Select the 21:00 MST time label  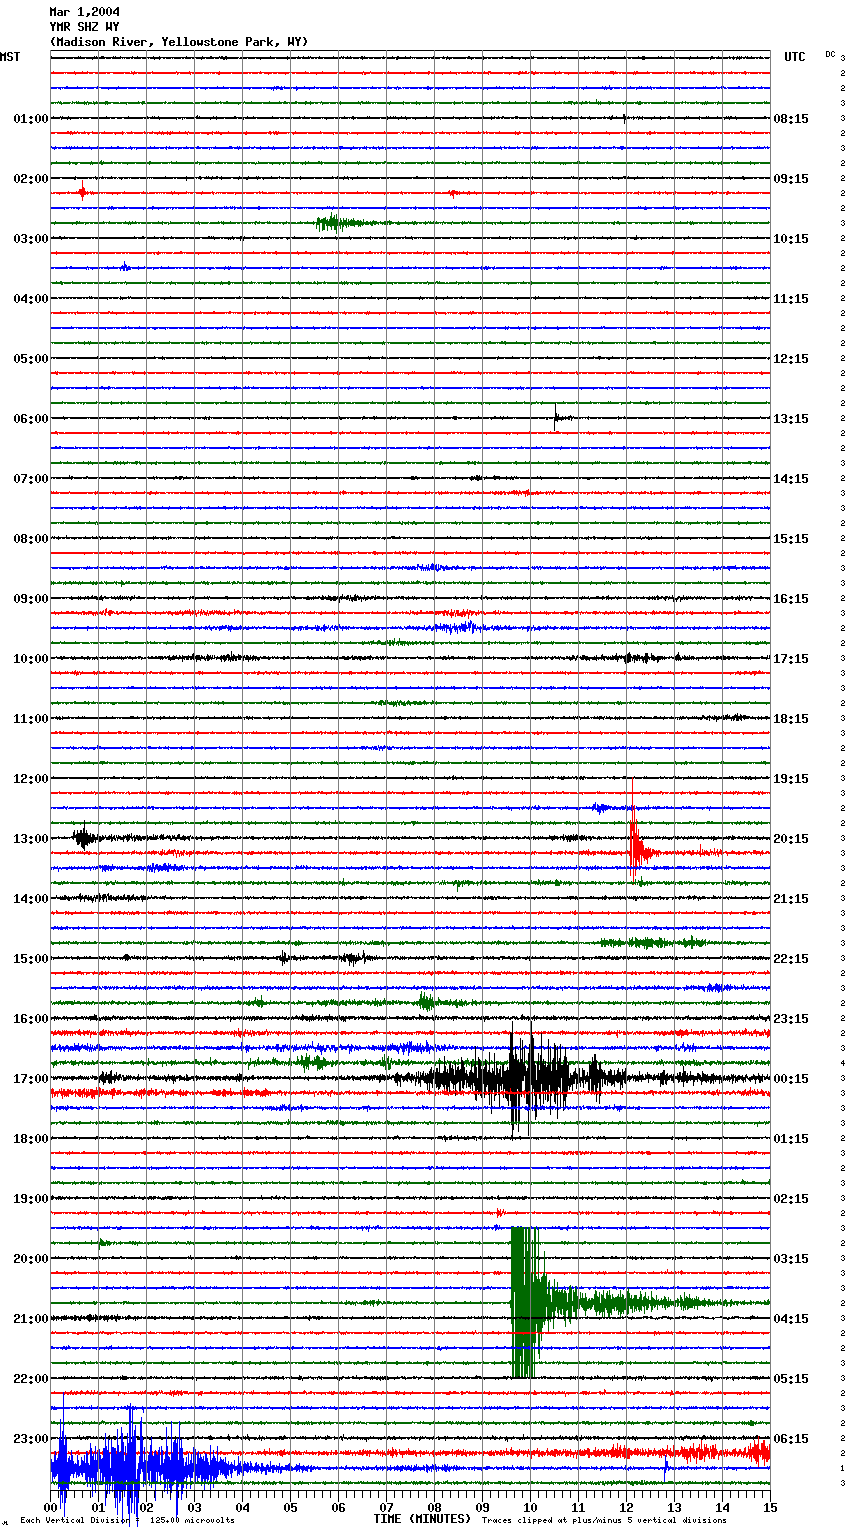point(31,1319)
